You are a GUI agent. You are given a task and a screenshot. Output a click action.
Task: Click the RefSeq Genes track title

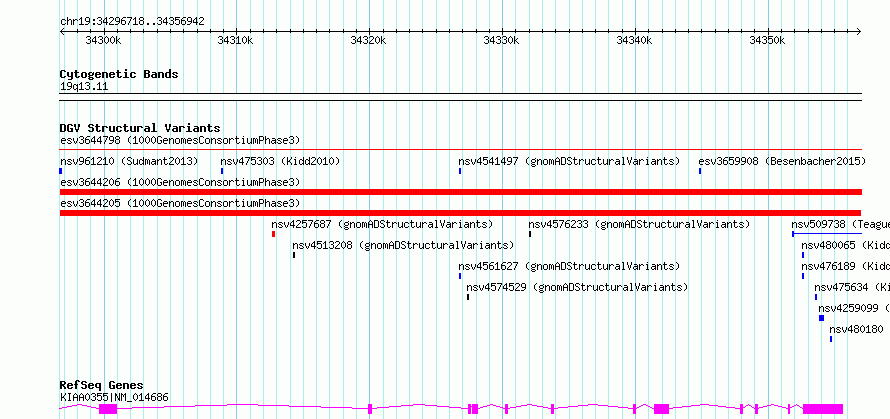click(x=102, y=386)
